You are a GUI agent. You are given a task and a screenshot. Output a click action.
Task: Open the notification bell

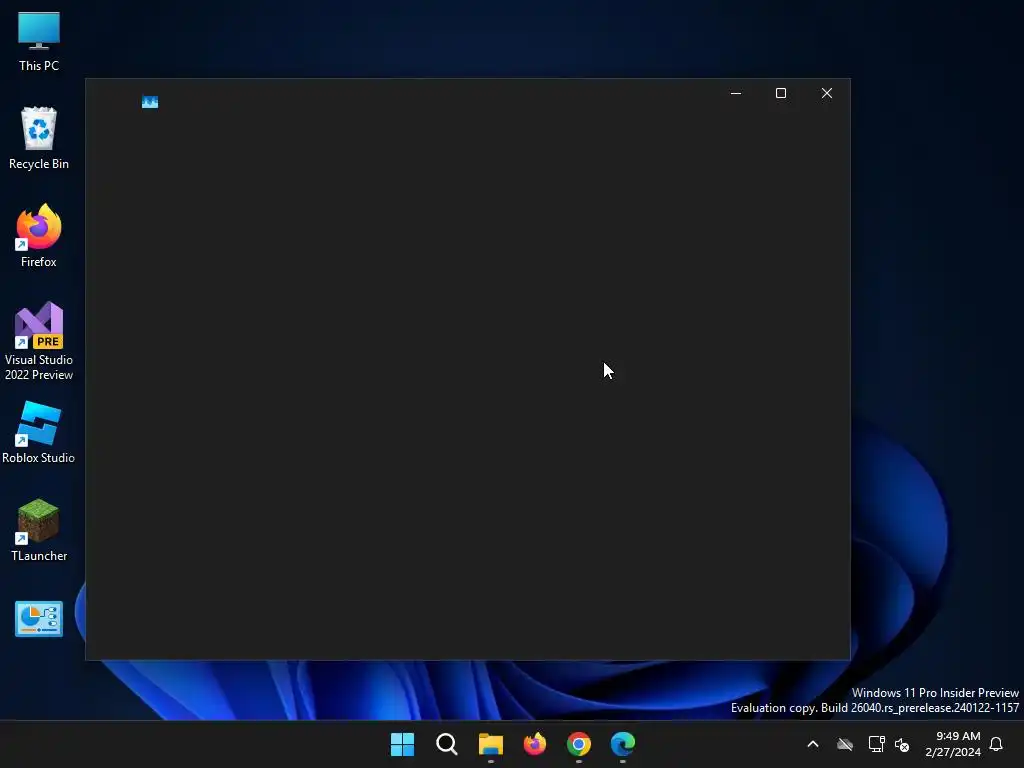[x=996, y=744]
